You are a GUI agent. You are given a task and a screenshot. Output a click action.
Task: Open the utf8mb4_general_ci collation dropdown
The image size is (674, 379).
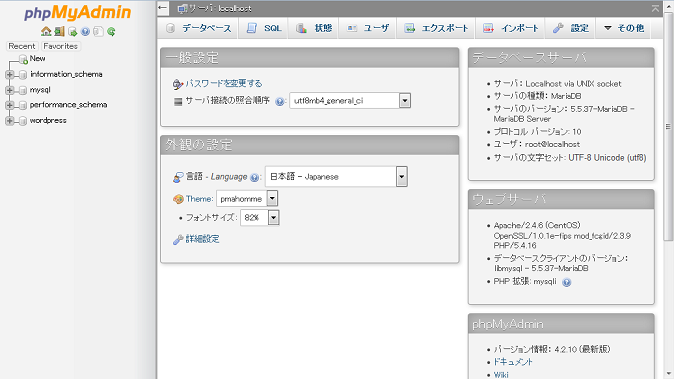pyautogui.click(x=350, y=101)
